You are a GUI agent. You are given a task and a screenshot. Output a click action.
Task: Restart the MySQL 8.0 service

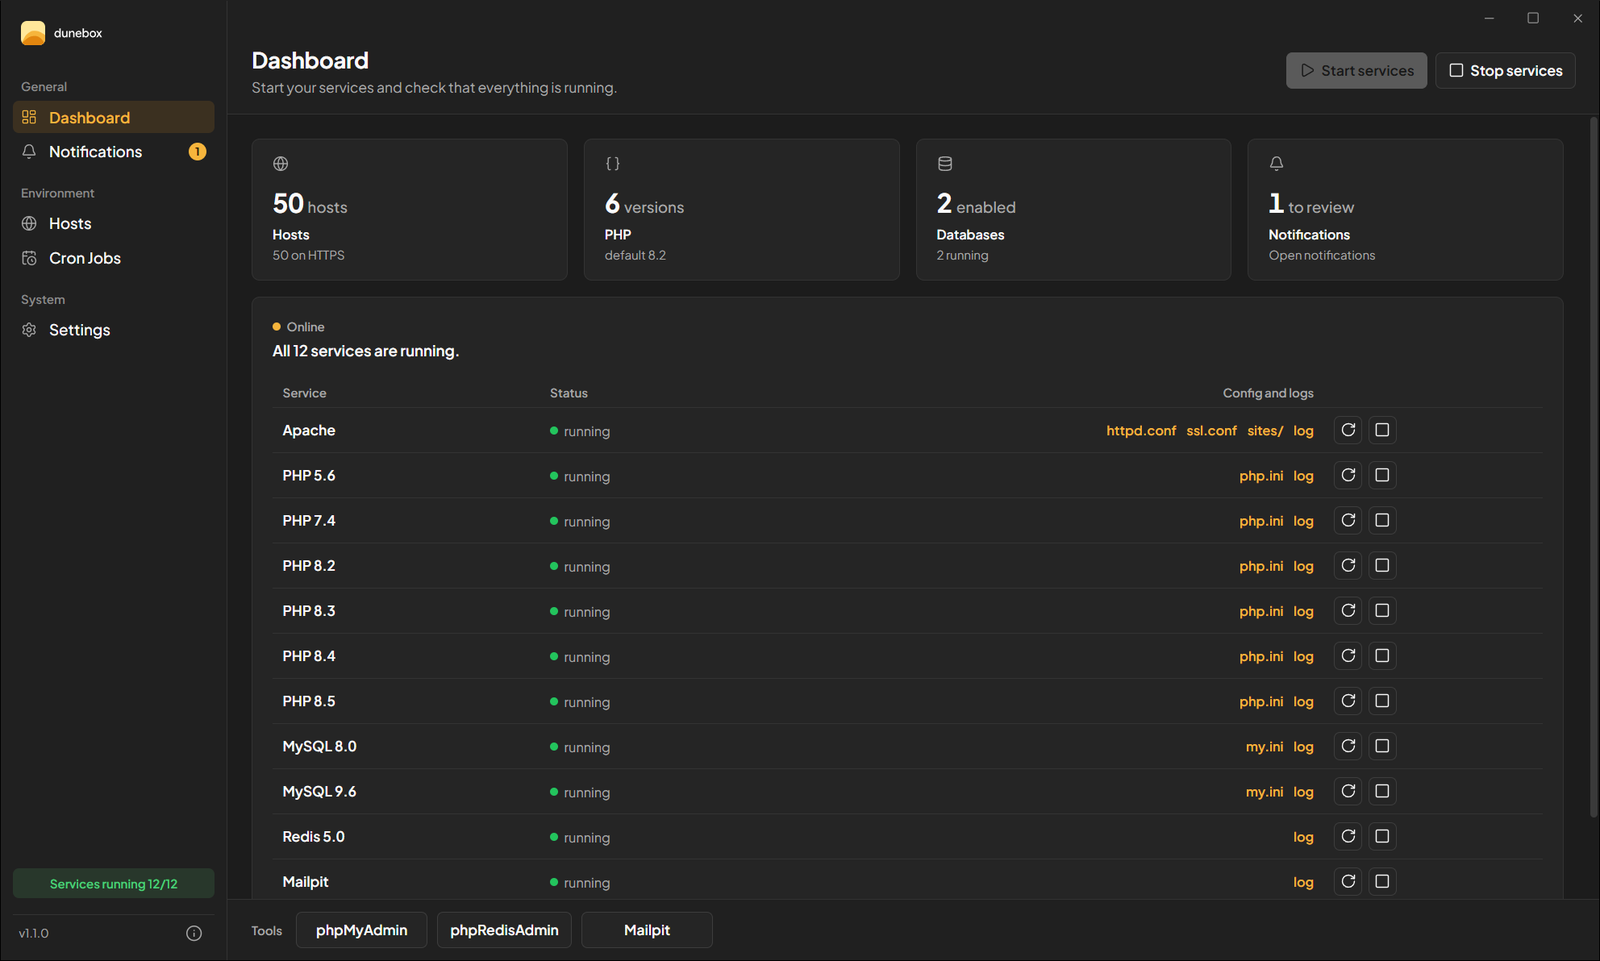click(x=1348, y=746)
